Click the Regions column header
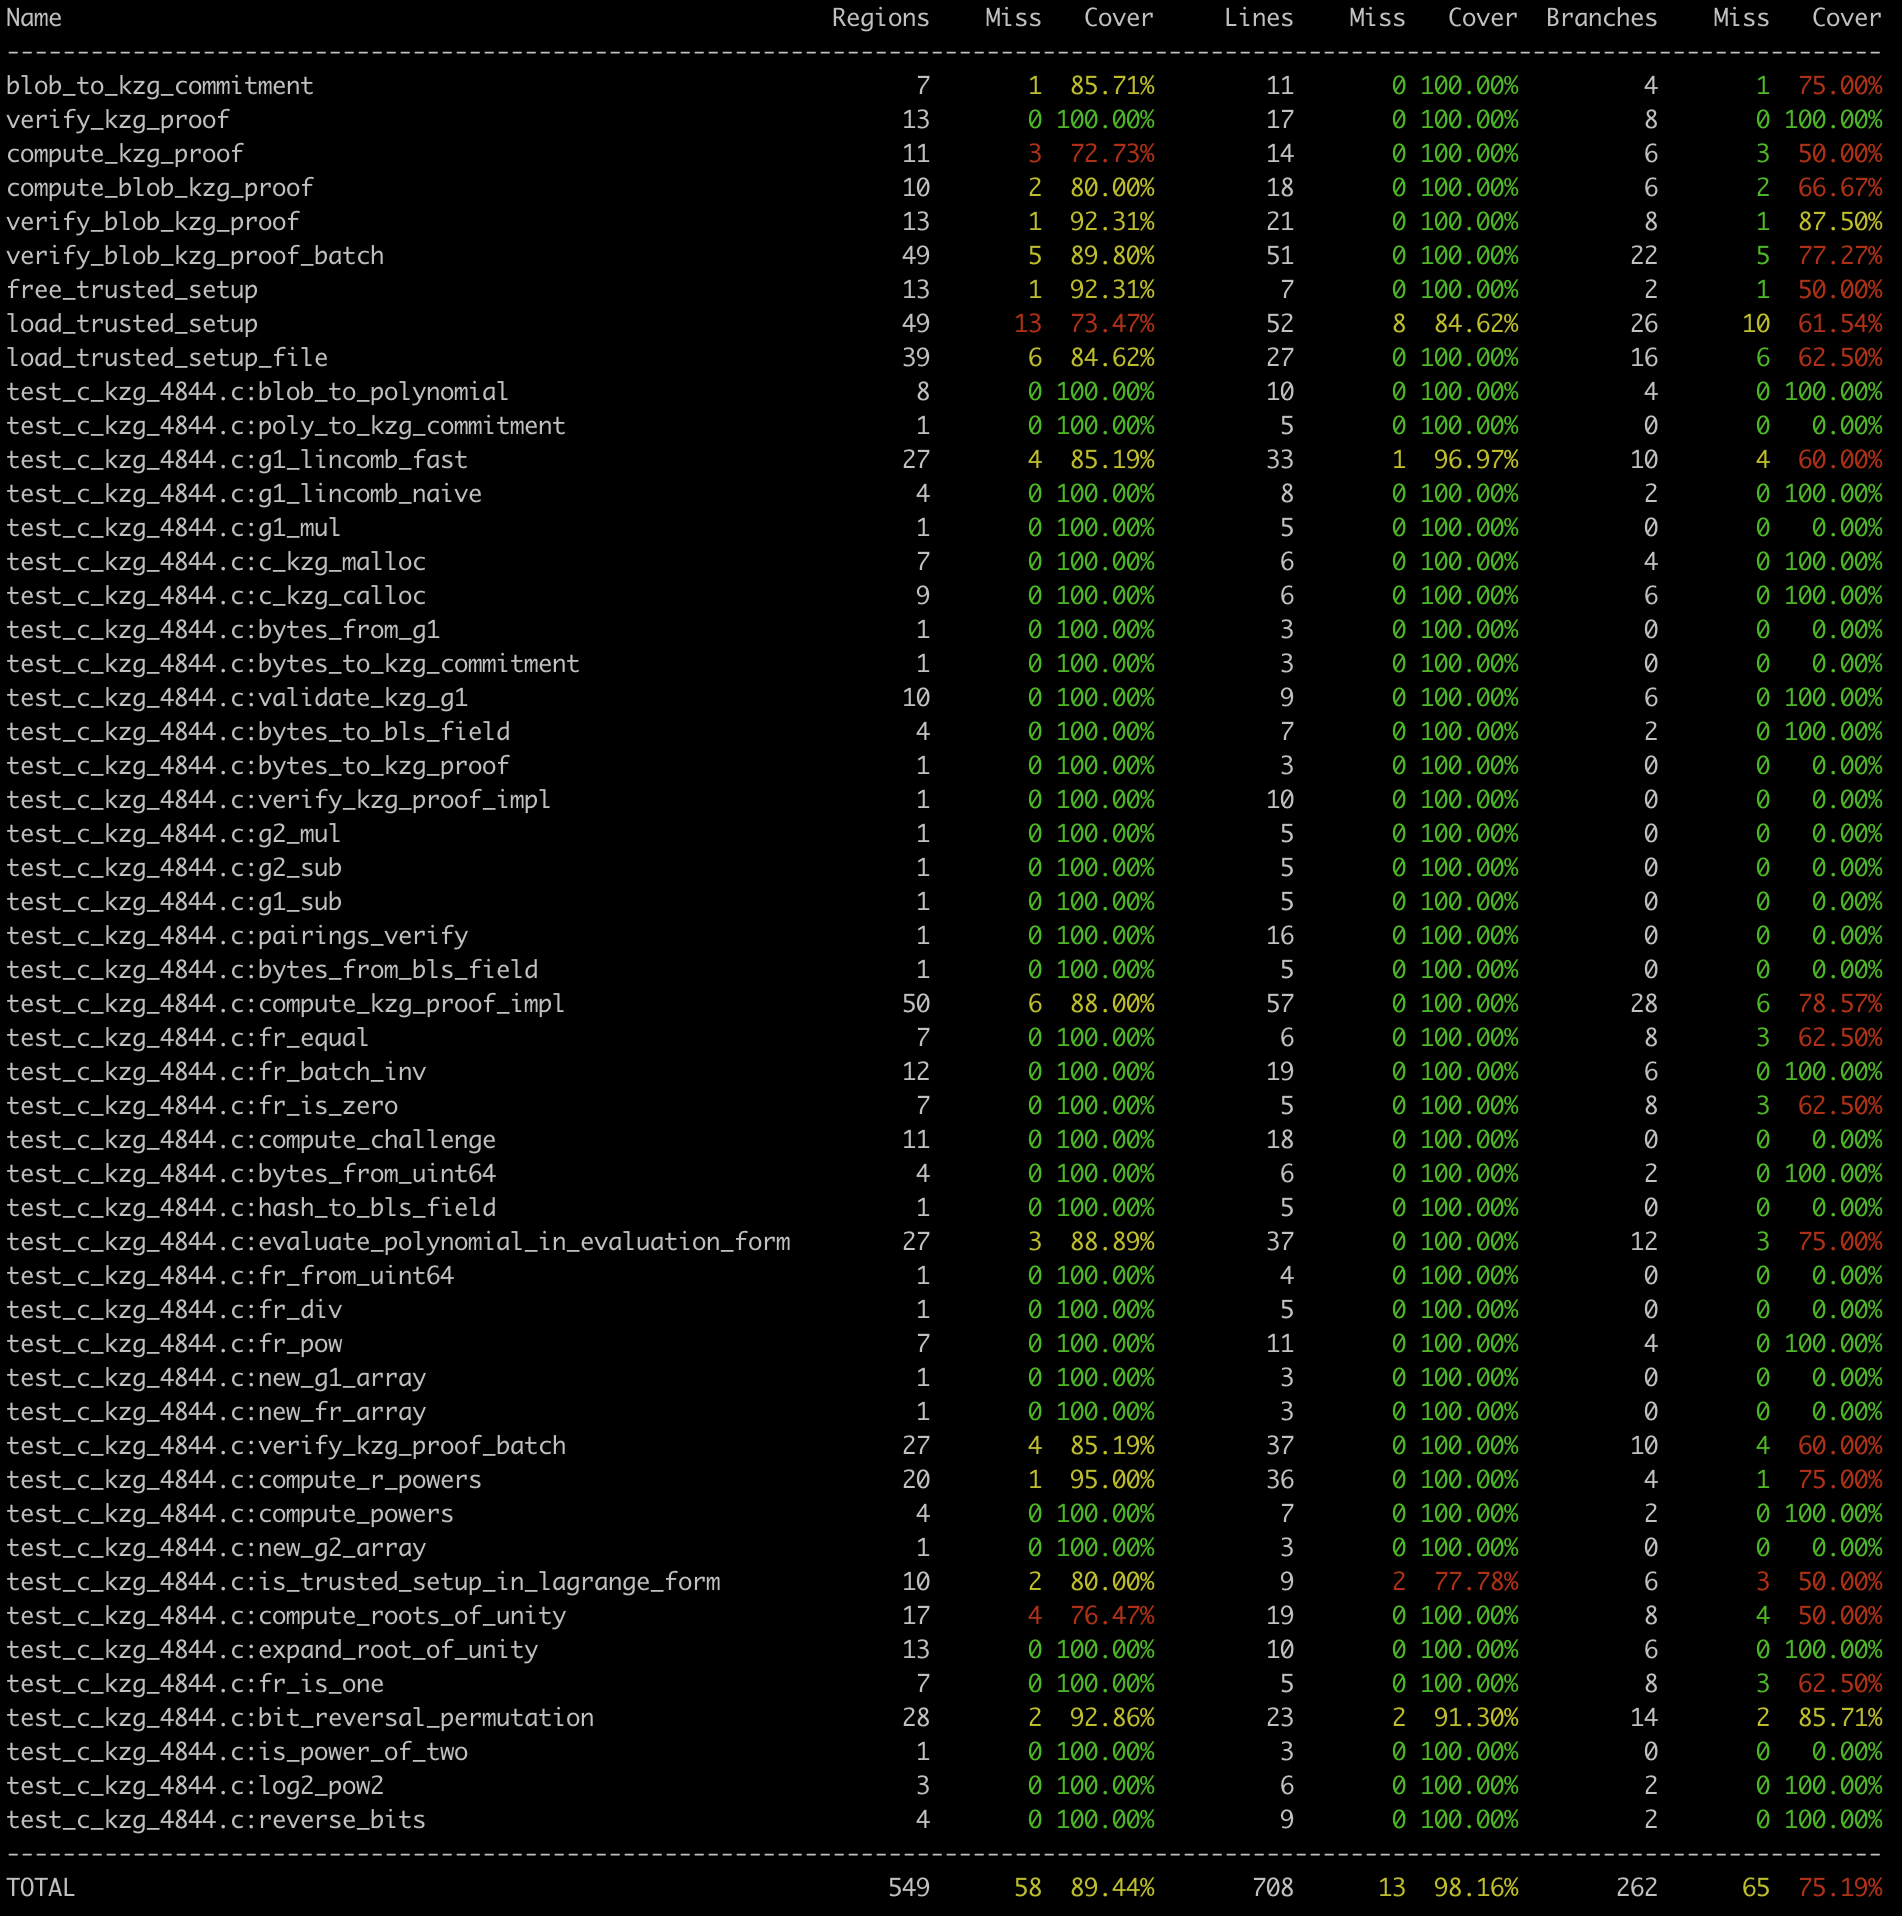Viewport: 1902px width, 1916px height. pyautogui.click(x=880, y=18)
